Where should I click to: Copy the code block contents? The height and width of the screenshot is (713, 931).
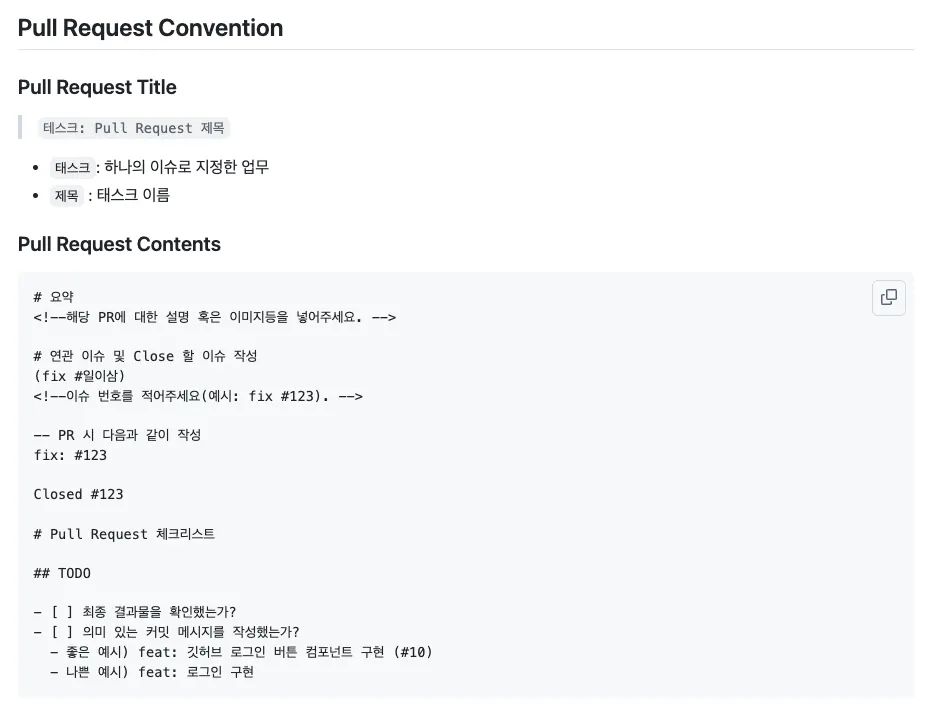tap(888, 297)
